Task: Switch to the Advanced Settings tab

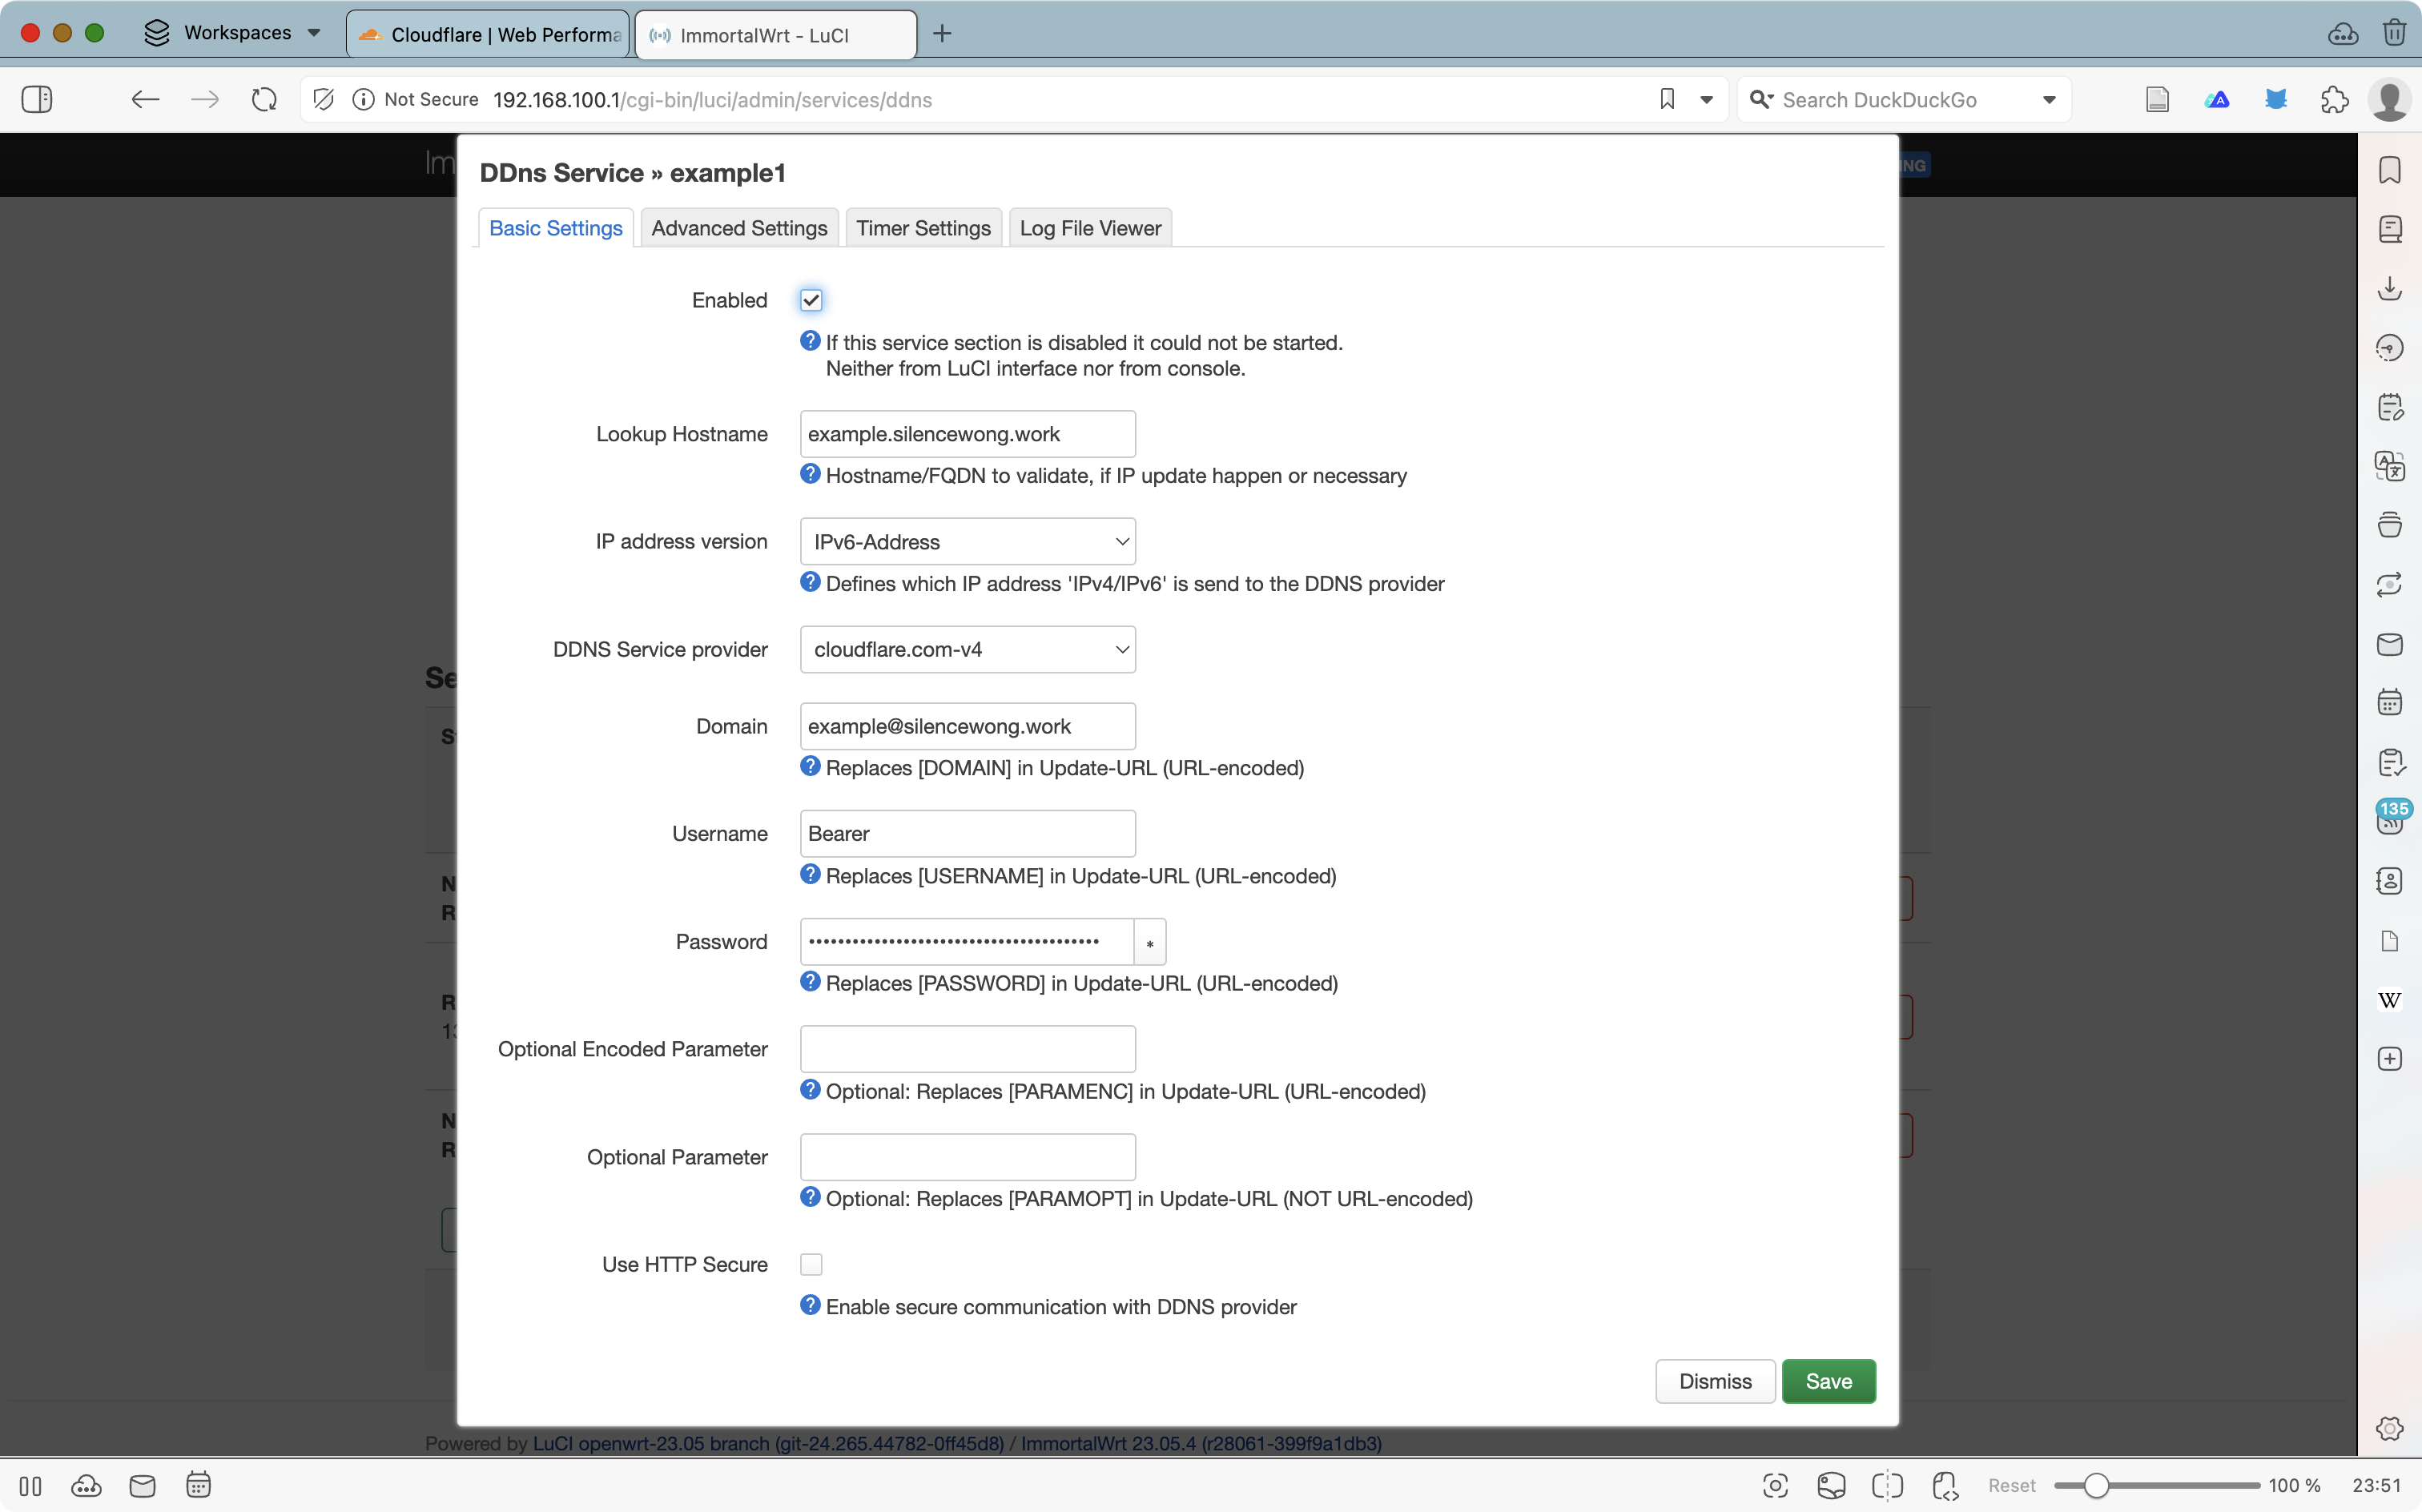Action: point(739,228)
